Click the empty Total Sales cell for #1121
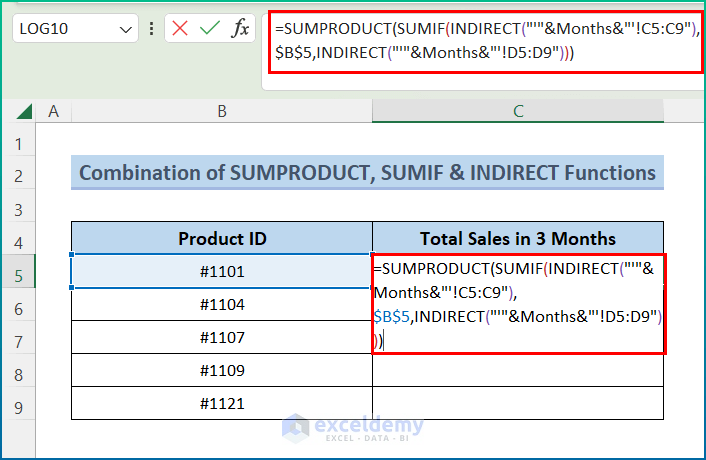The image size is (706, 460). tap(518, 403)
